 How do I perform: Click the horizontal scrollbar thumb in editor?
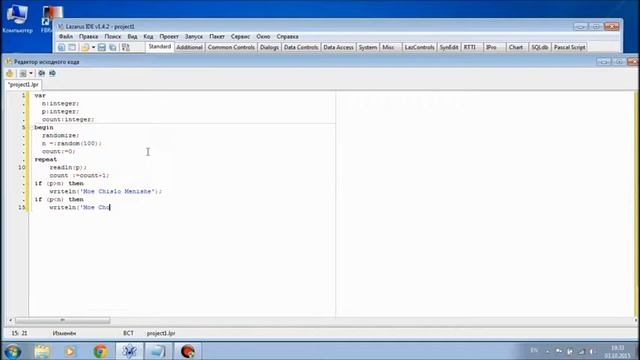click(x=62, y=320)
